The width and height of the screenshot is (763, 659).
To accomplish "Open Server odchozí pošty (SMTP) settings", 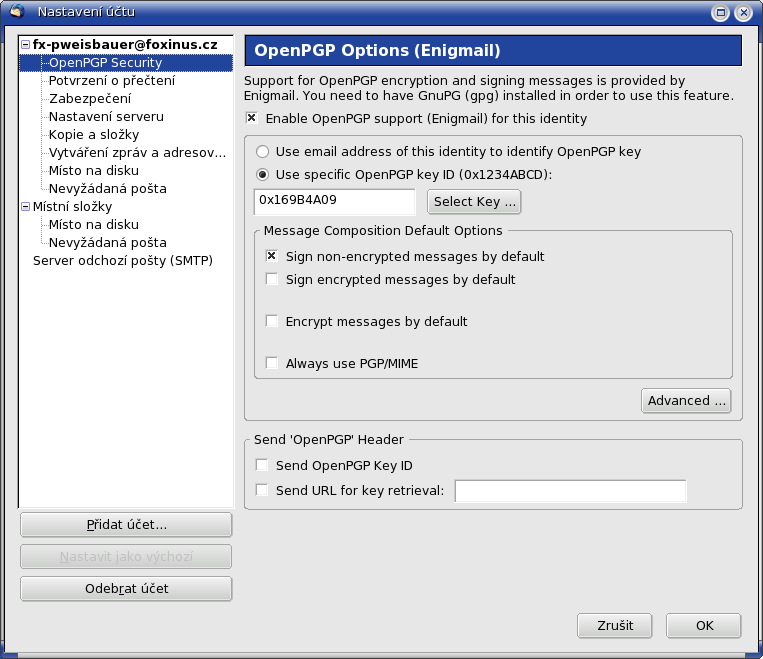I will click(x=123, y=261).
